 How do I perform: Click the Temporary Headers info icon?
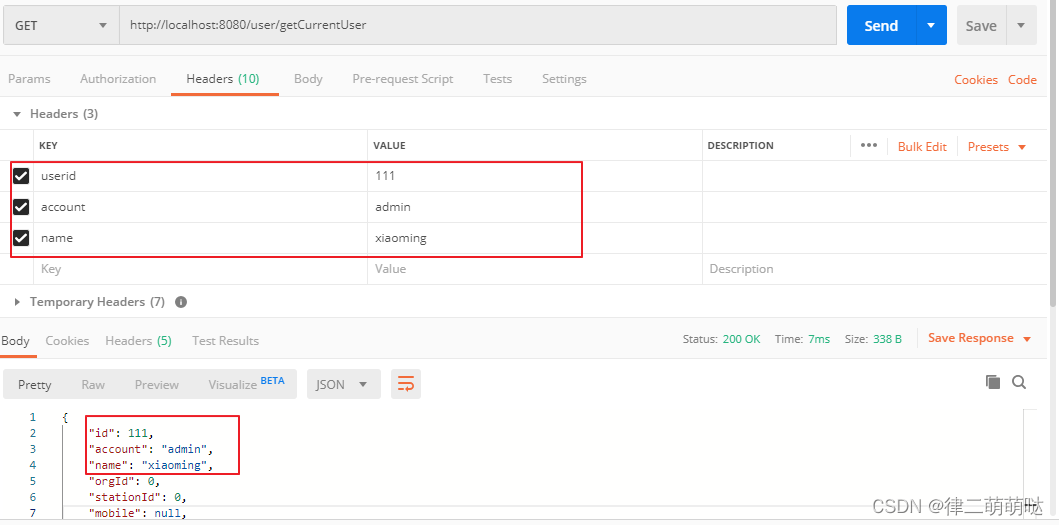pyautogui.click(x=181, y=302)
